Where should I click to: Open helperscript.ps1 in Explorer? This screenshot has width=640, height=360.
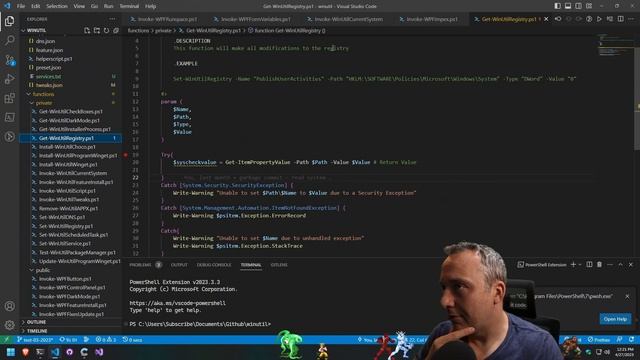(x=53, y=59)
